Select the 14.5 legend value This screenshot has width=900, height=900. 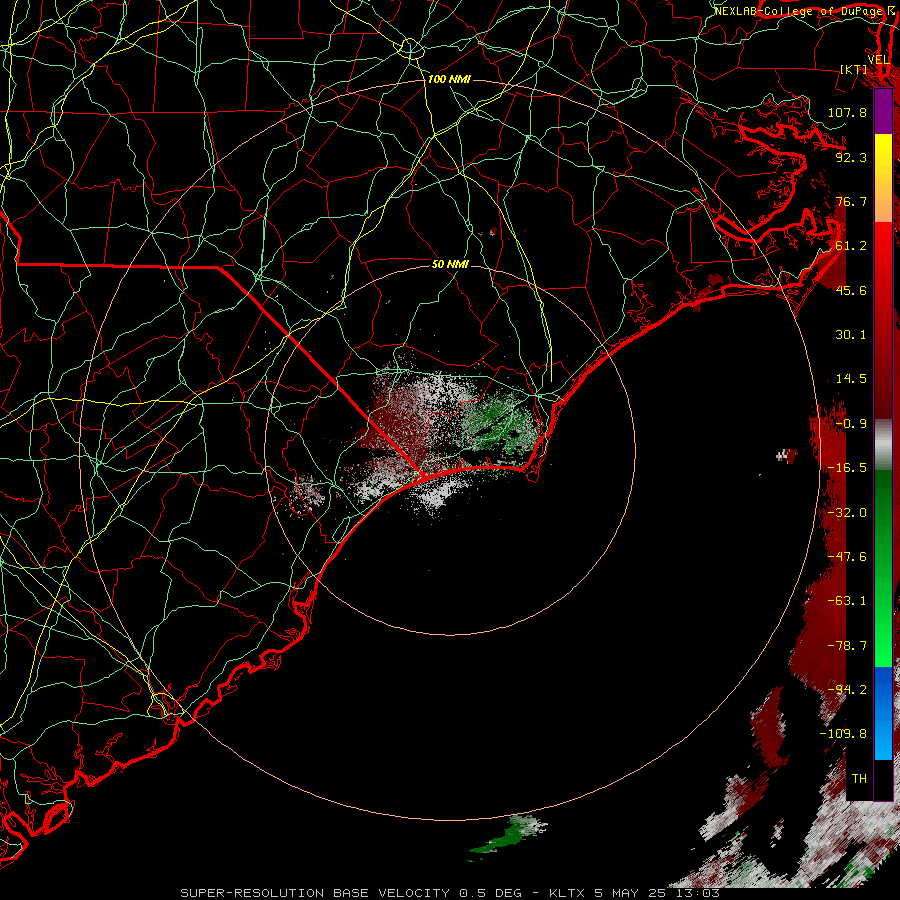click(x=851, y=379)
